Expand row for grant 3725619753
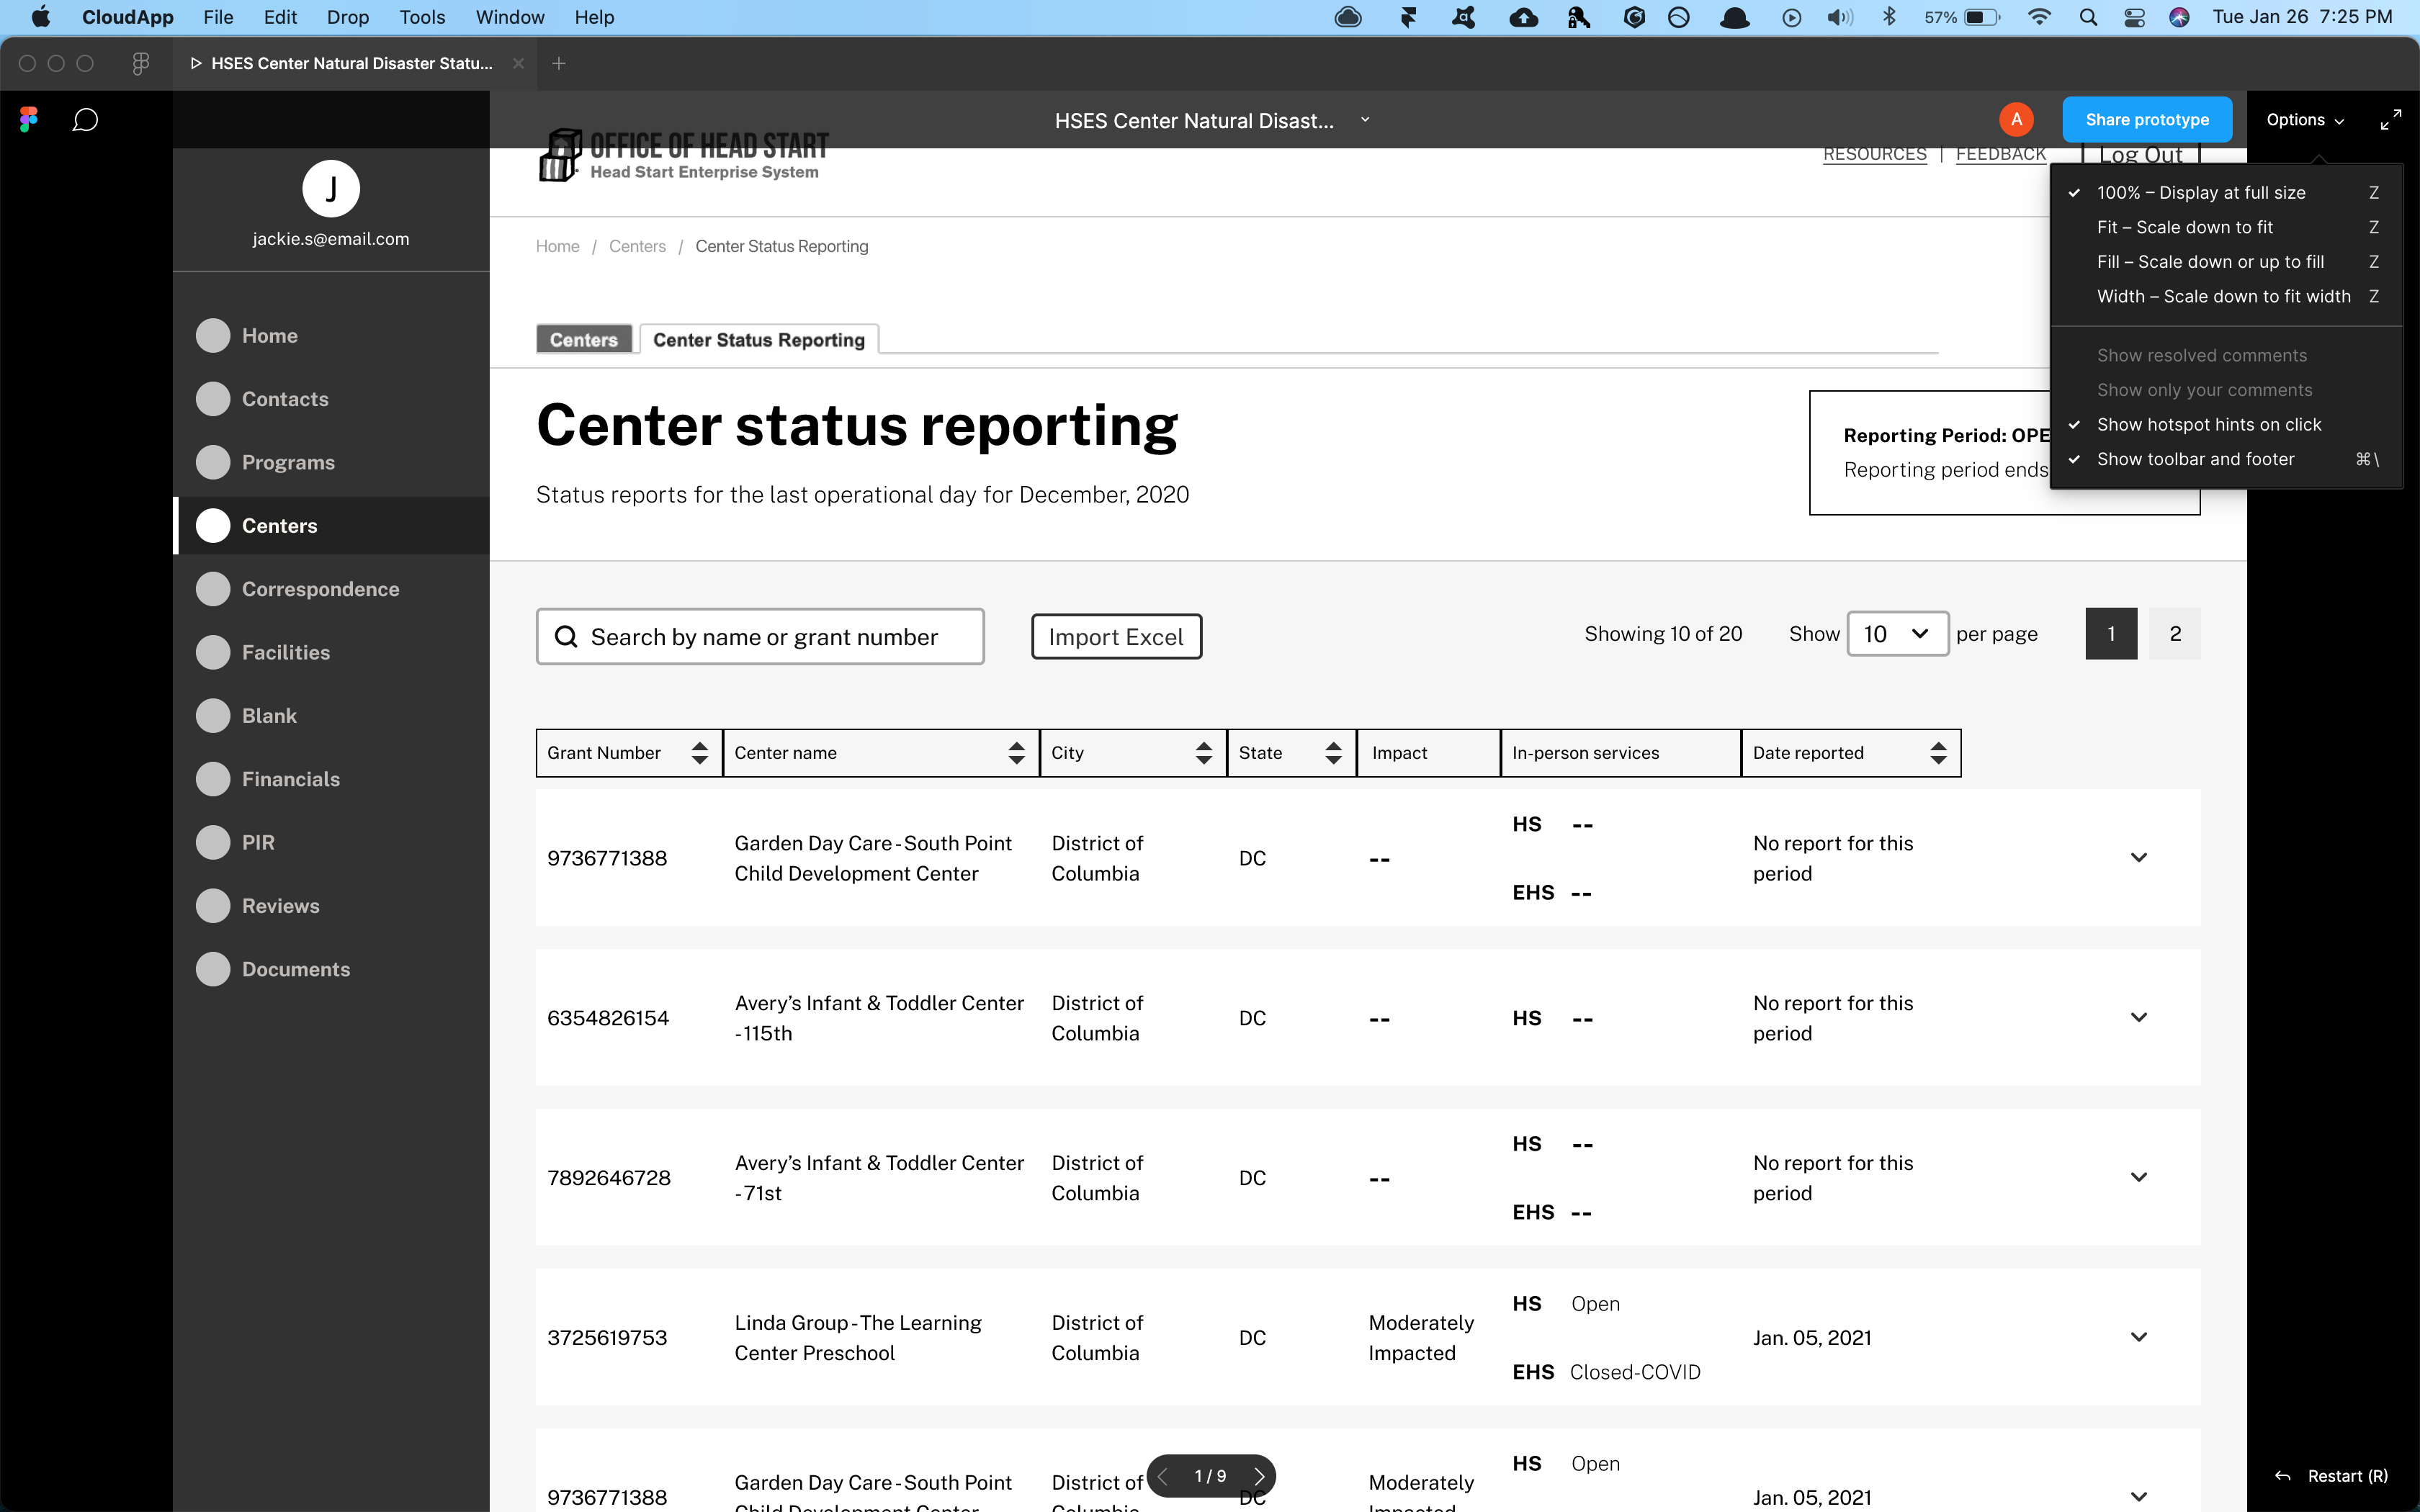This screenshot has height=1512, width=2420. coord(2138,1337)
